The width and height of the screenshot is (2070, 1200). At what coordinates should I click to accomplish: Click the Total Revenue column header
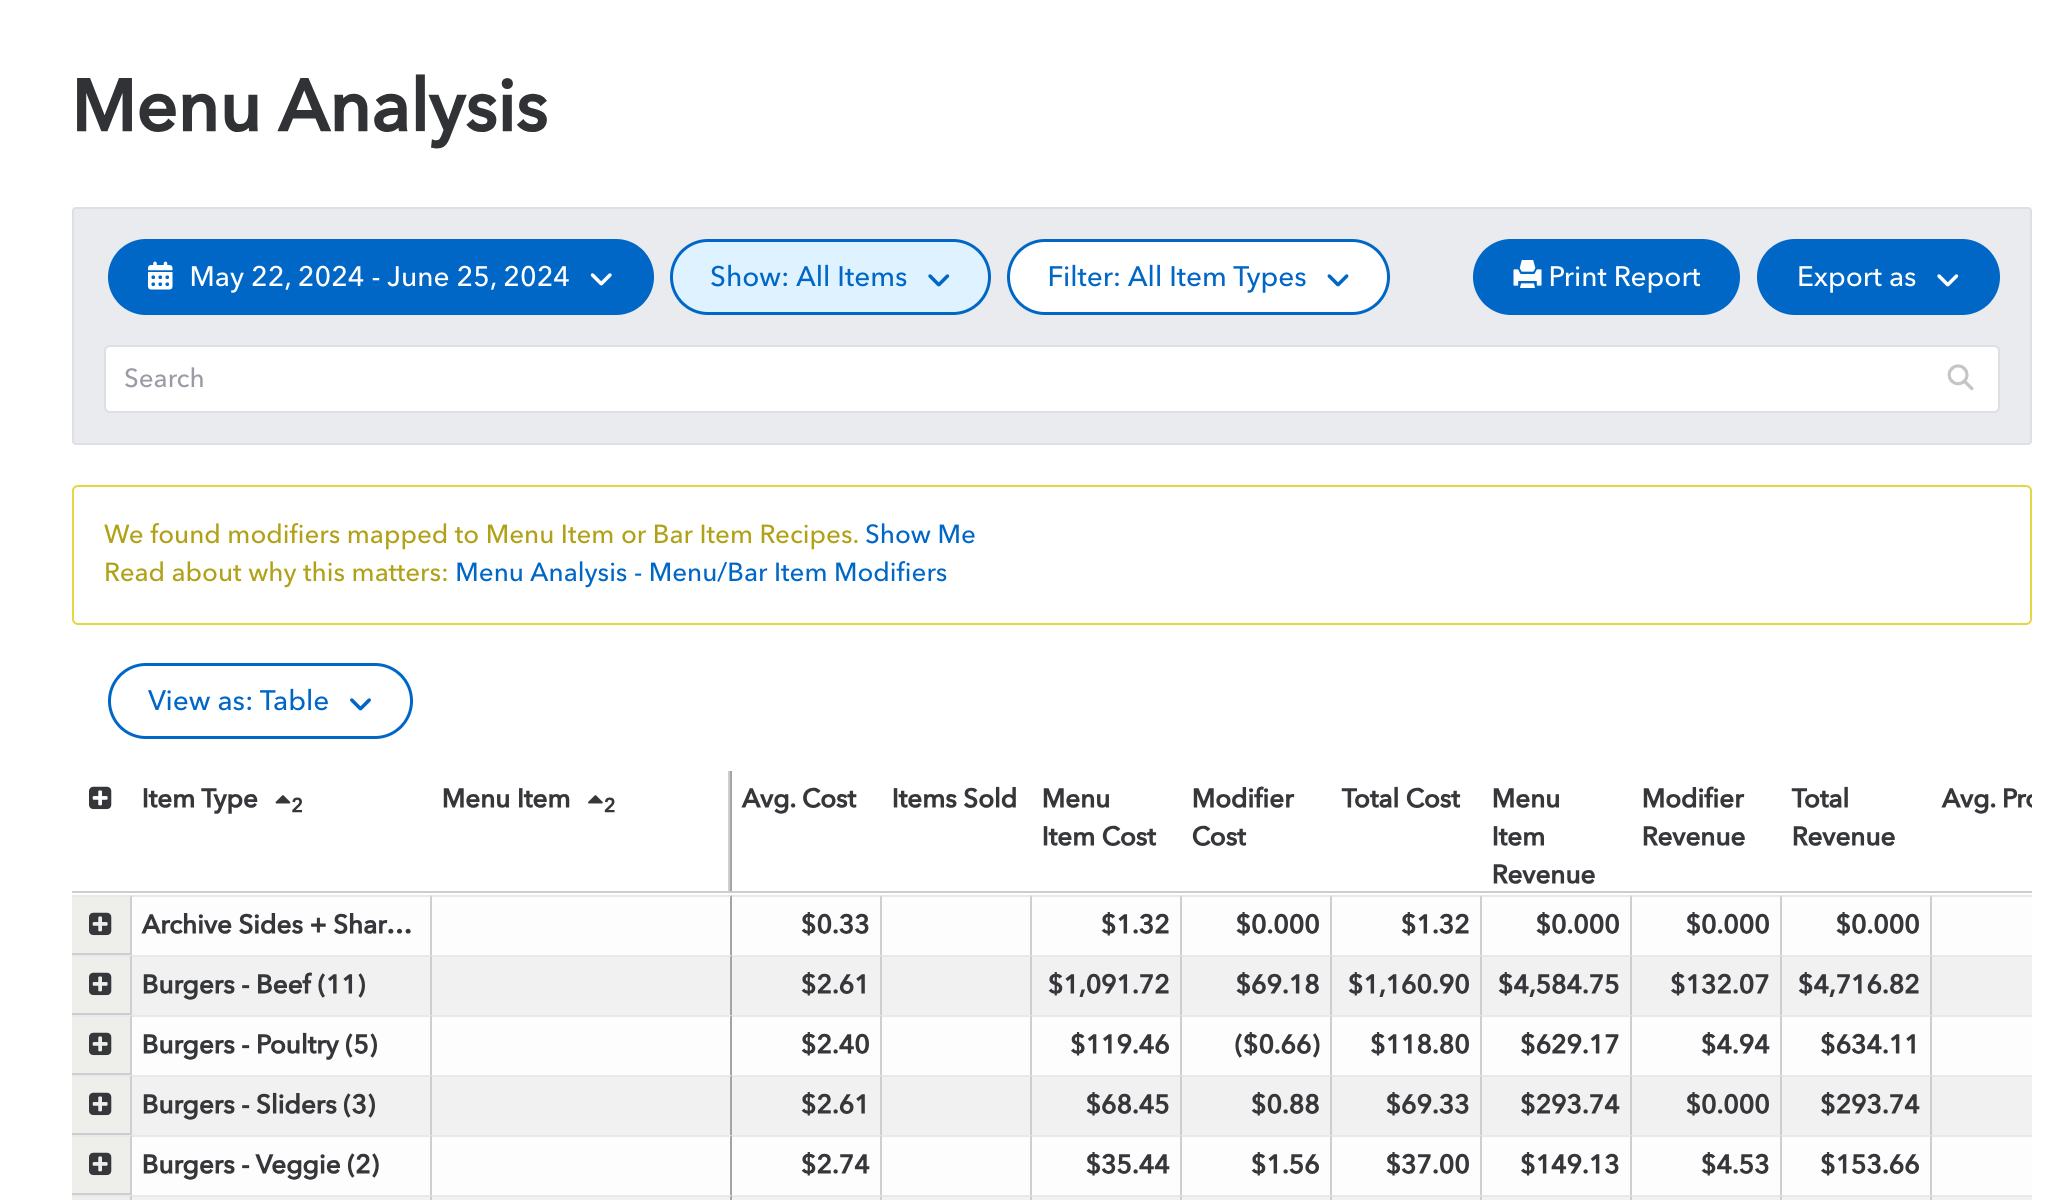point(1842,817)
